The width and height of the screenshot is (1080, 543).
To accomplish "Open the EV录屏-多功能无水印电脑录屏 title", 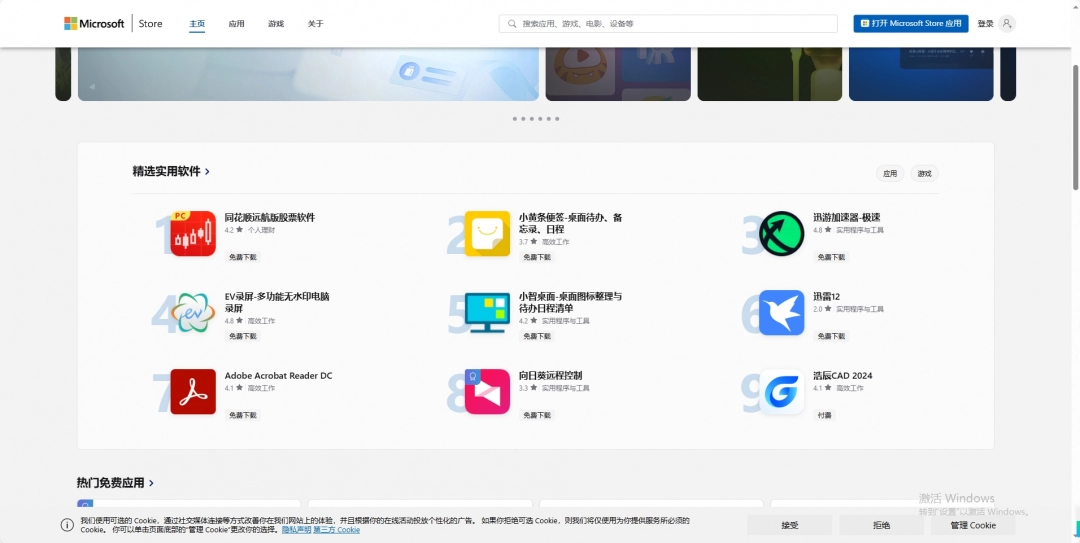I will pyautogui.click(x=277, y=303).
